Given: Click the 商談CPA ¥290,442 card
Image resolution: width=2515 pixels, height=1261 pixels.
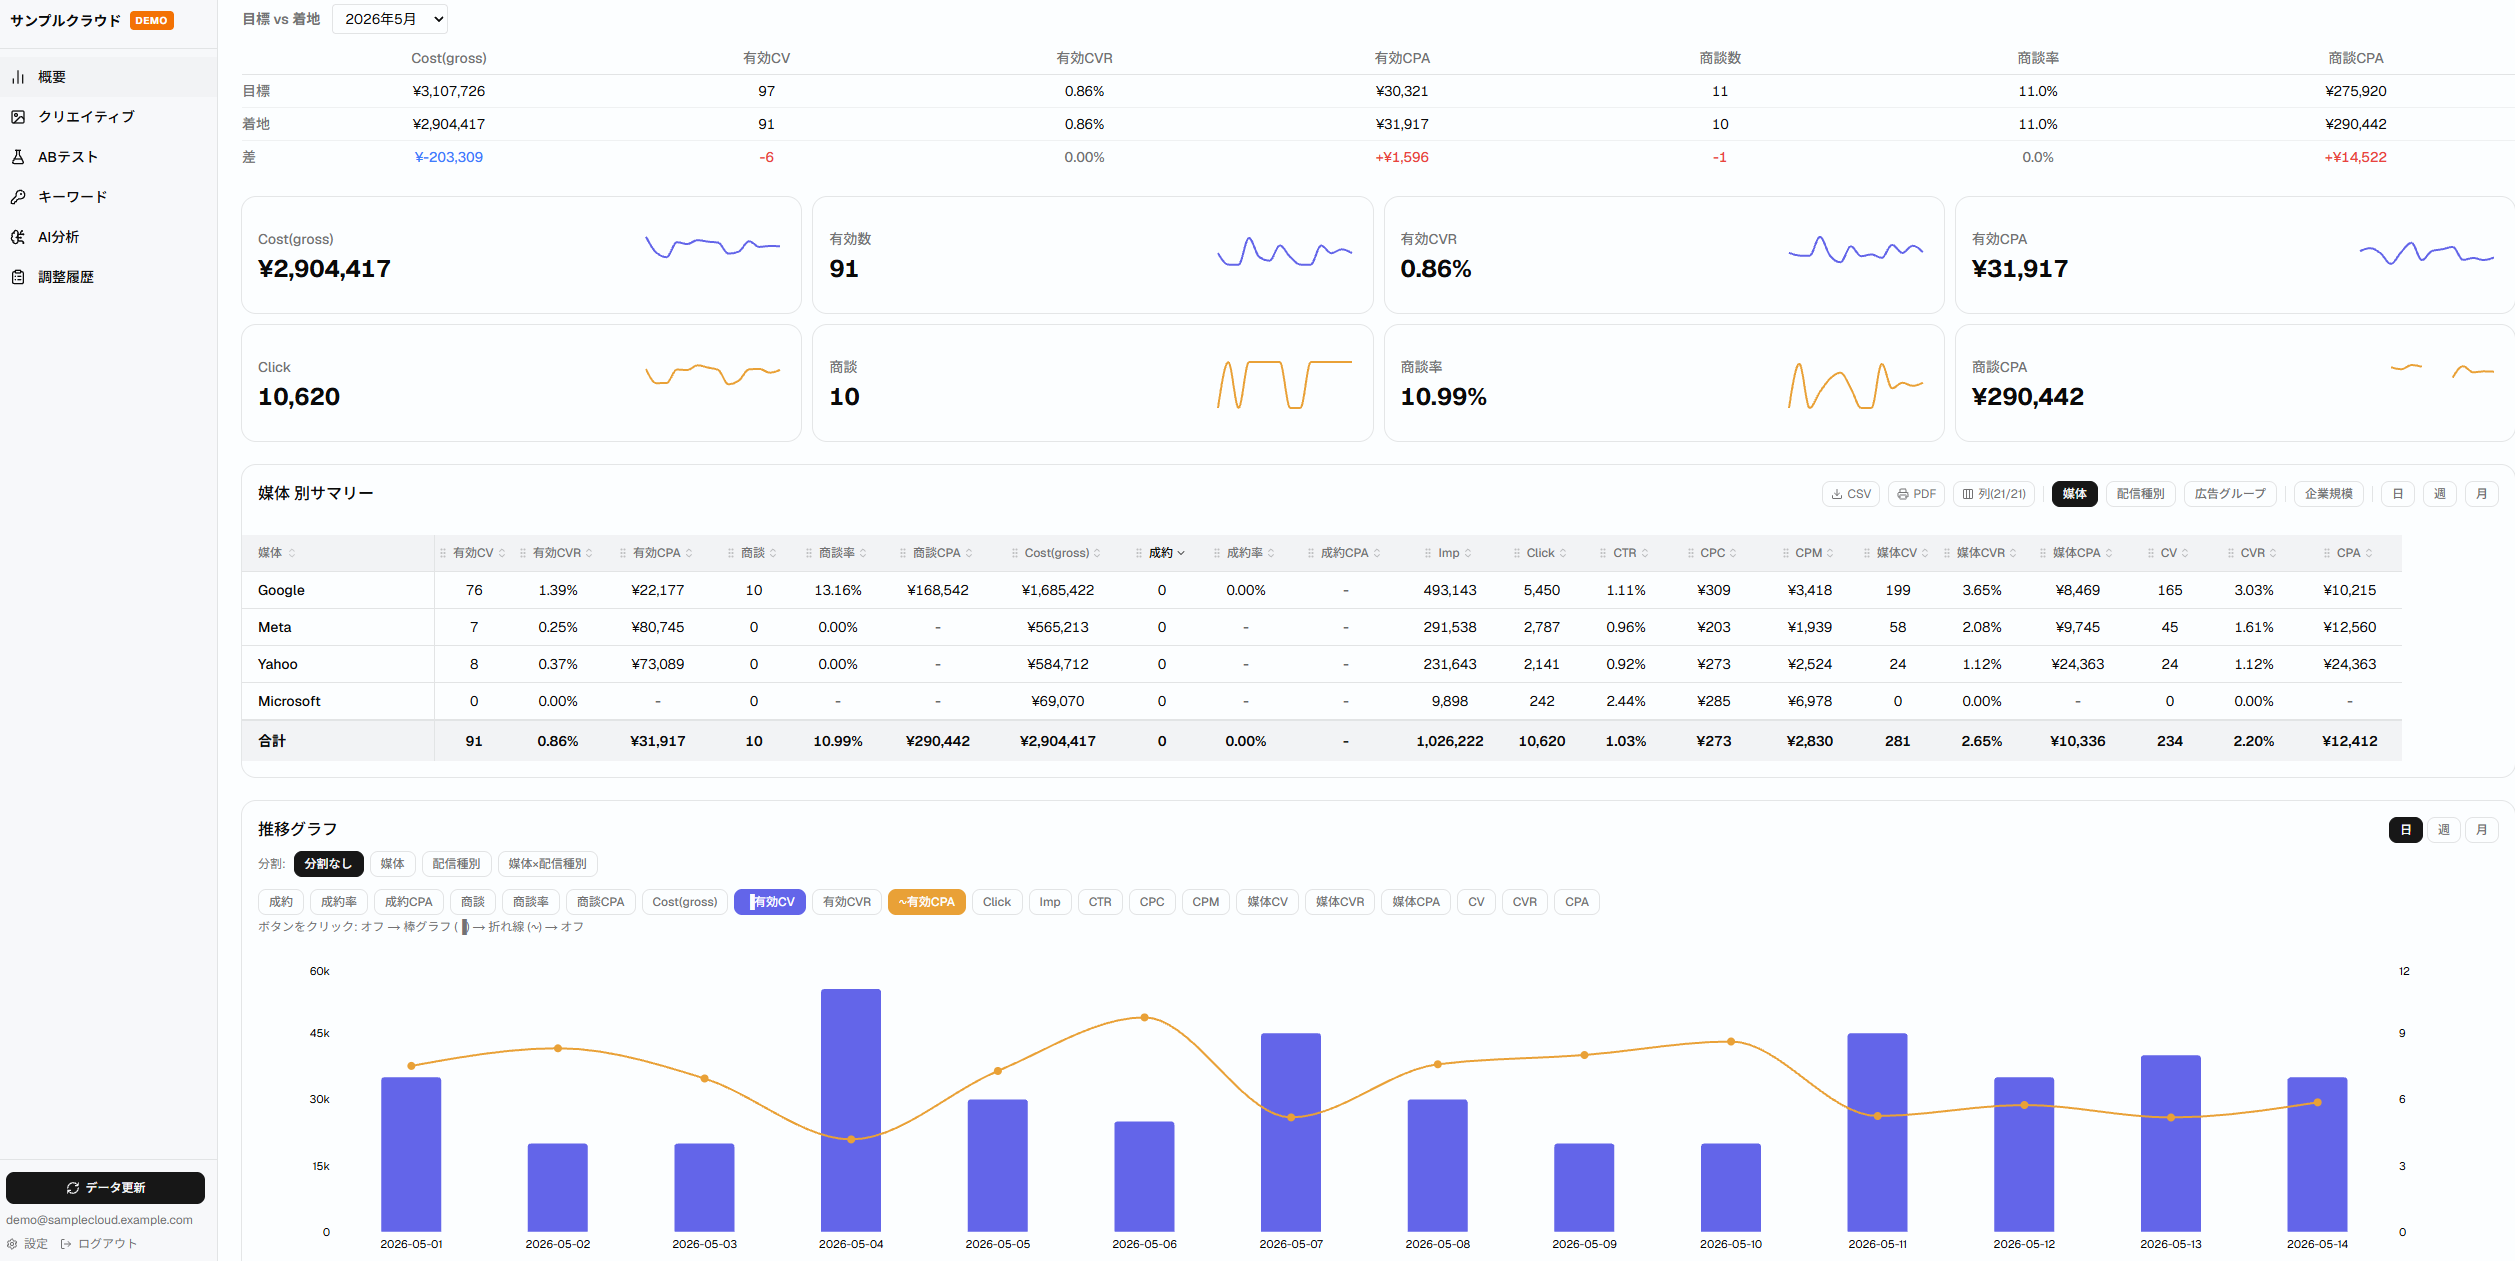Looking at the screenshot, I should tap(2234, 383).
